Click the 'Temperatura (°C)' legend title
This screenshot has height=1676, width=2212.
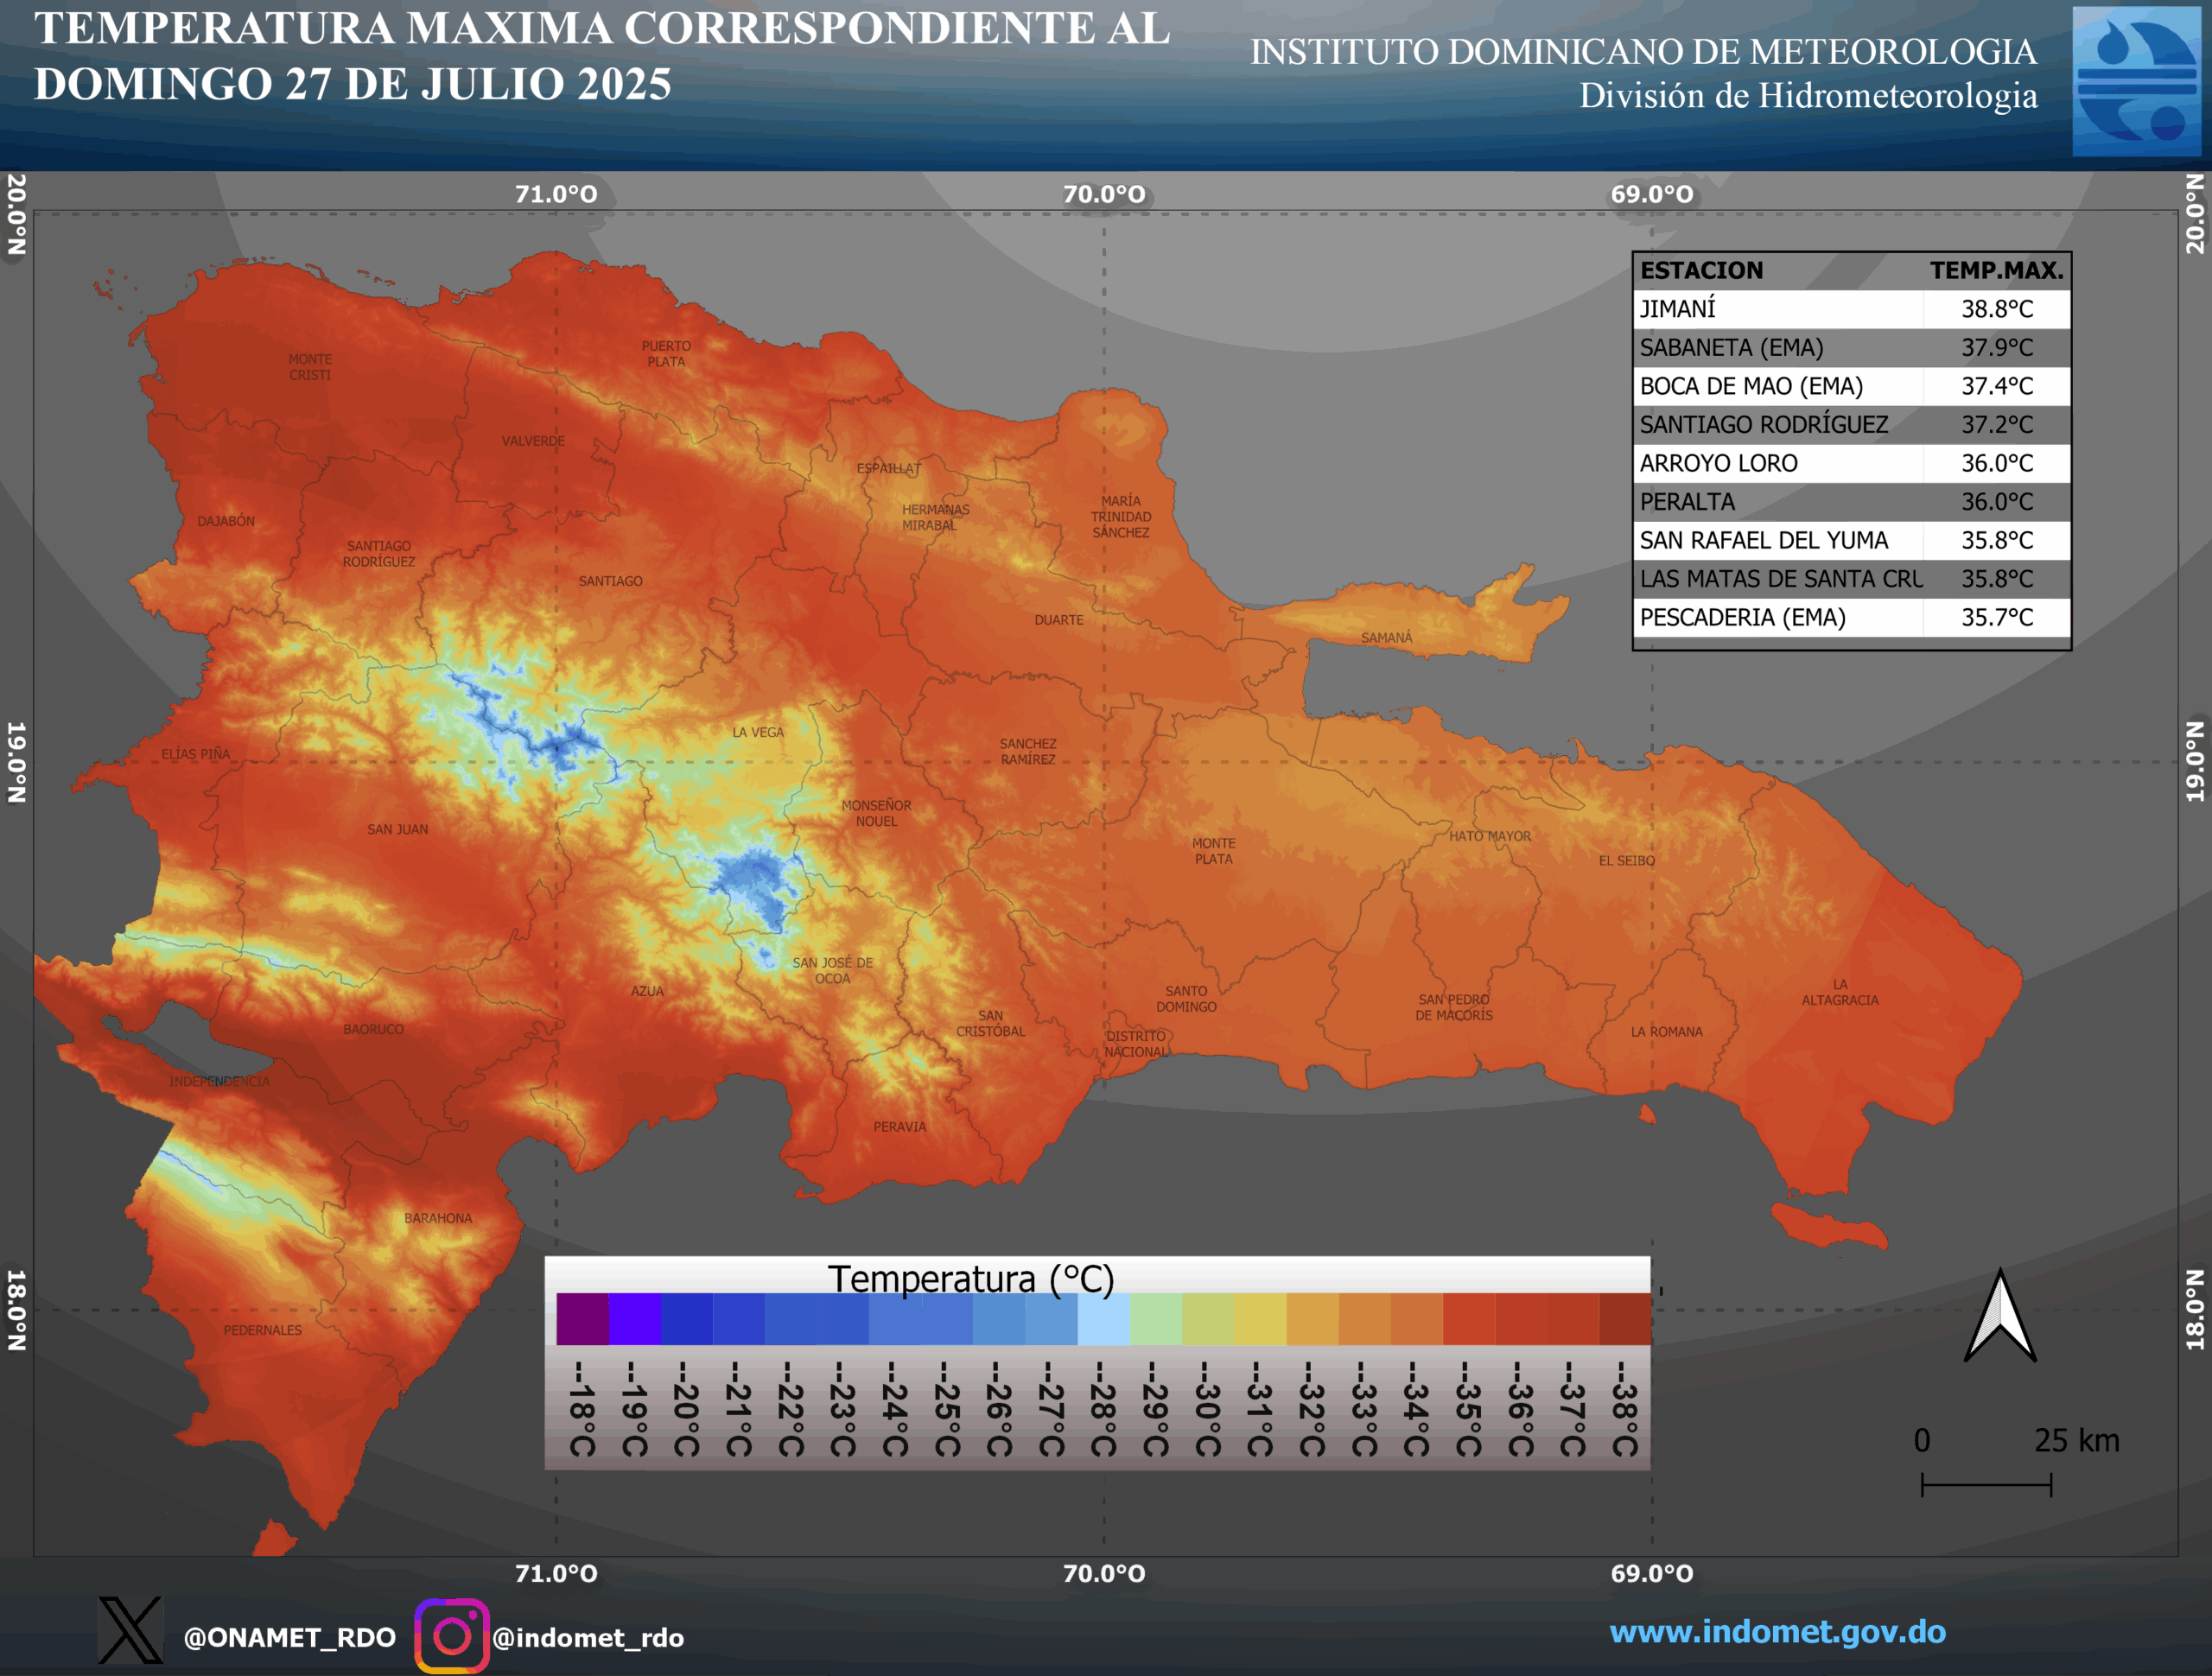971,1279
